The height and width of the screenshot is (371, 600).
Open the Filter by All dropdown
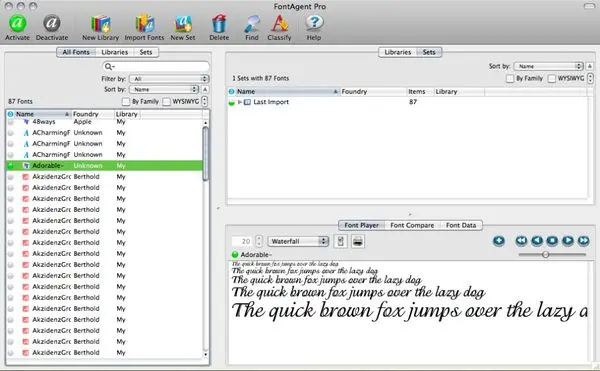[169, 79]
